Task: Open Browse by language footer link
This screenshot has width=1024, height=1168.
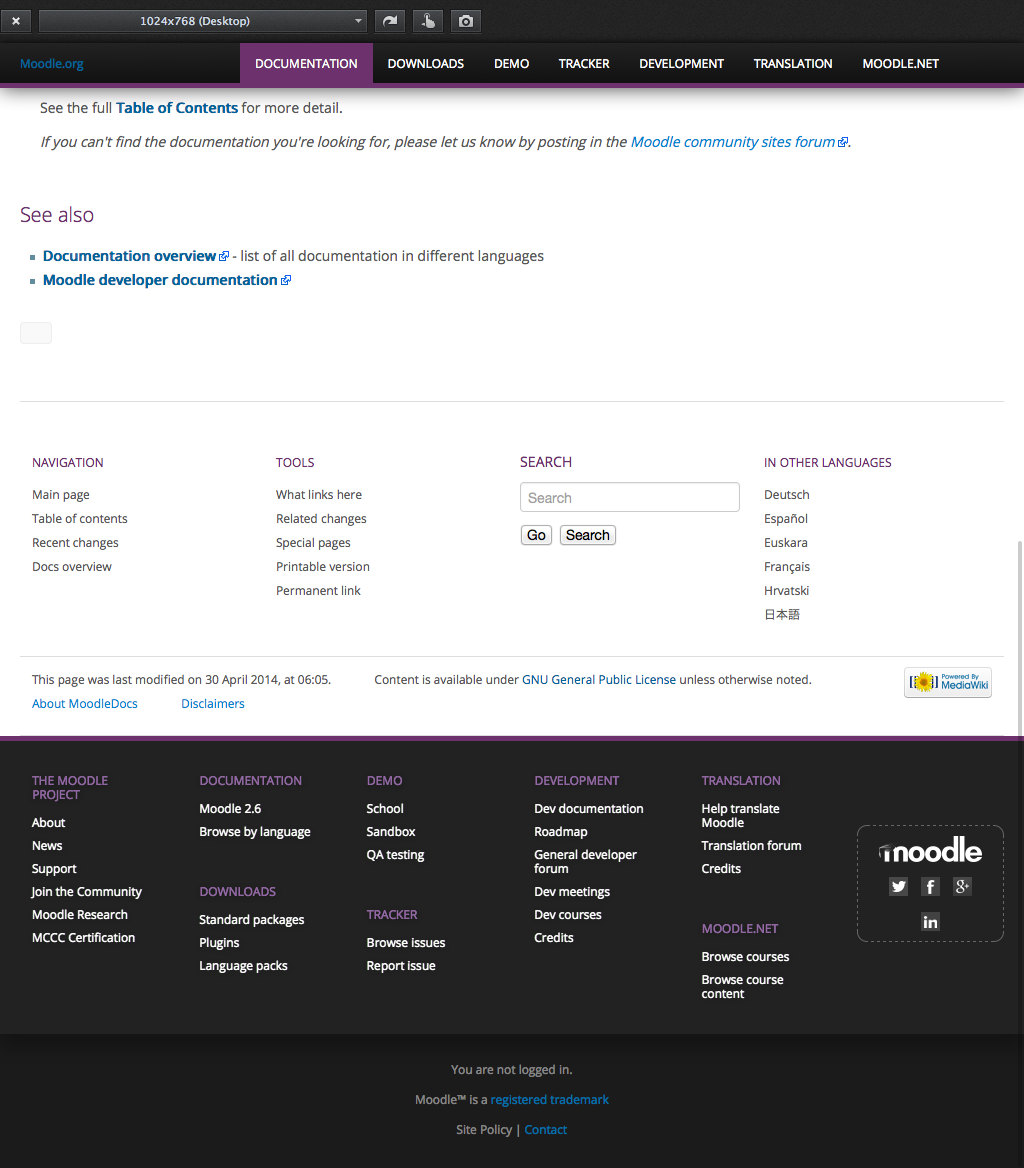Action: click(255, 831)
